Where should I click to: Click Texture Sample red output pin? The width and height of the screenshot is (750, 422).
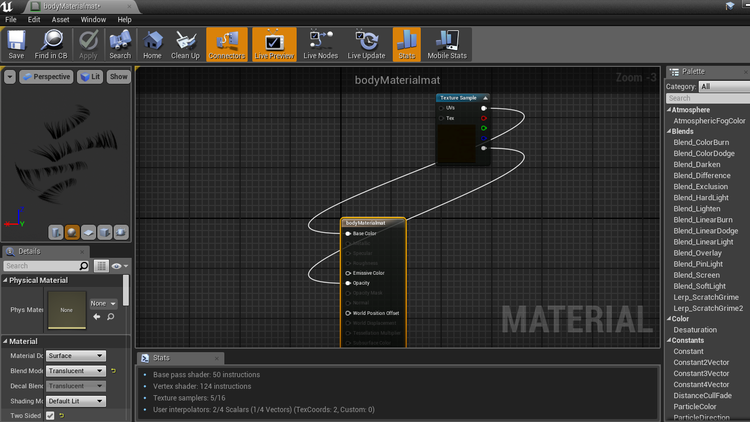tap(484, 118)
